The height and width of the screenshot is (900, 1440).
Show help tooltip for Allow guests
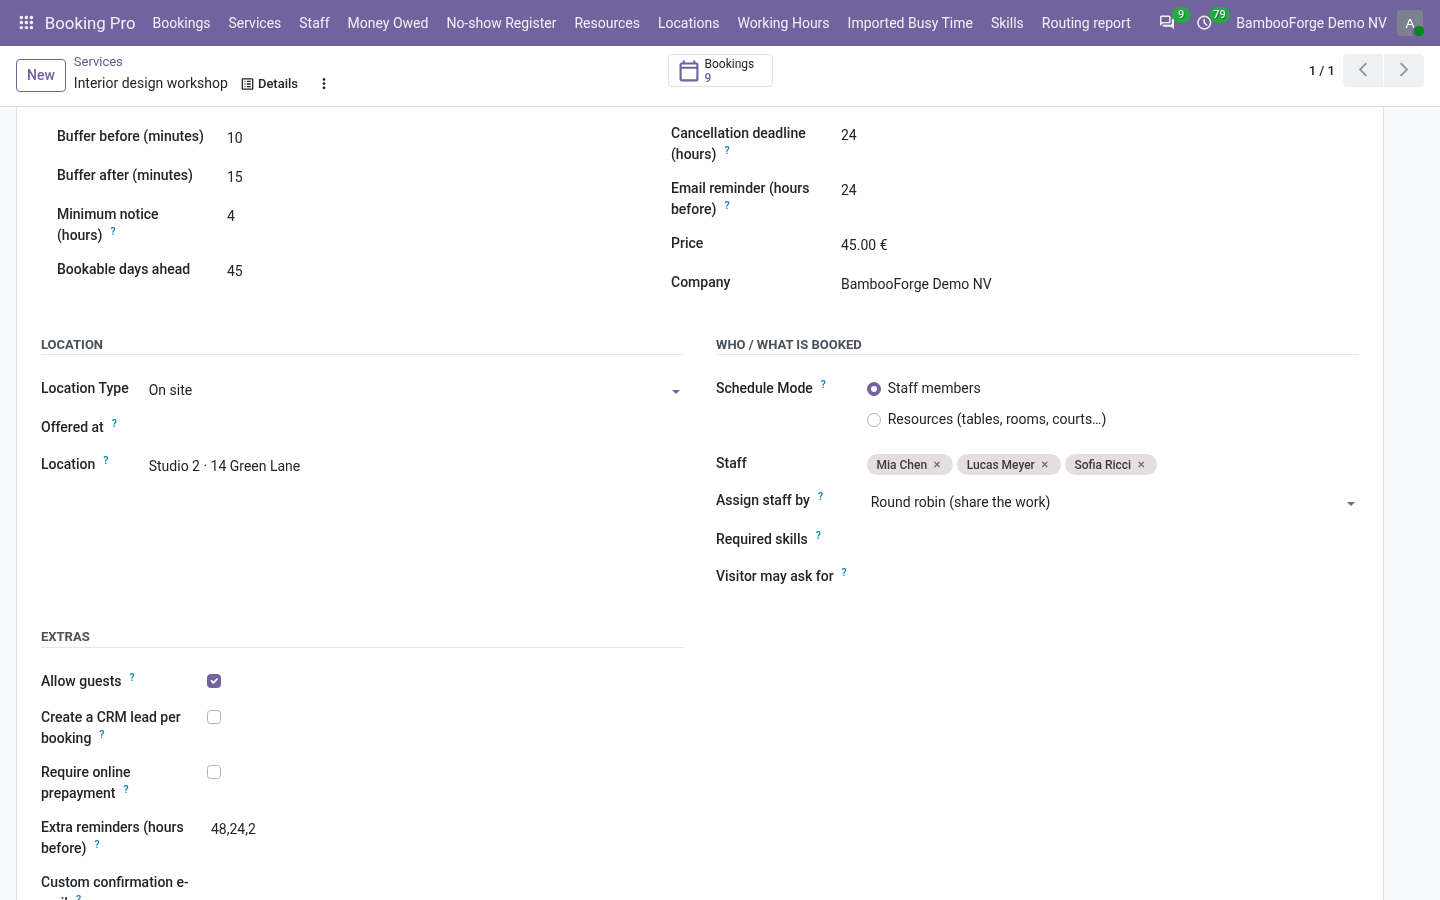point(132,677)
